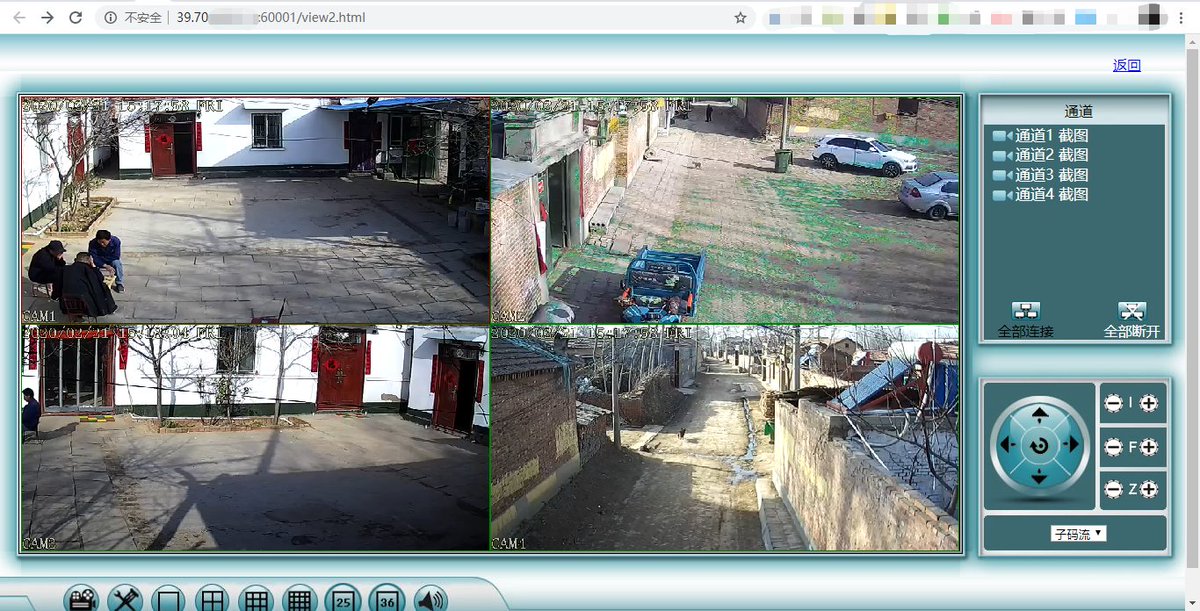Choose the 25-channel layout icon
Image resolution: width=1200 pixels, height=611 pixels.
click(343, 598)
